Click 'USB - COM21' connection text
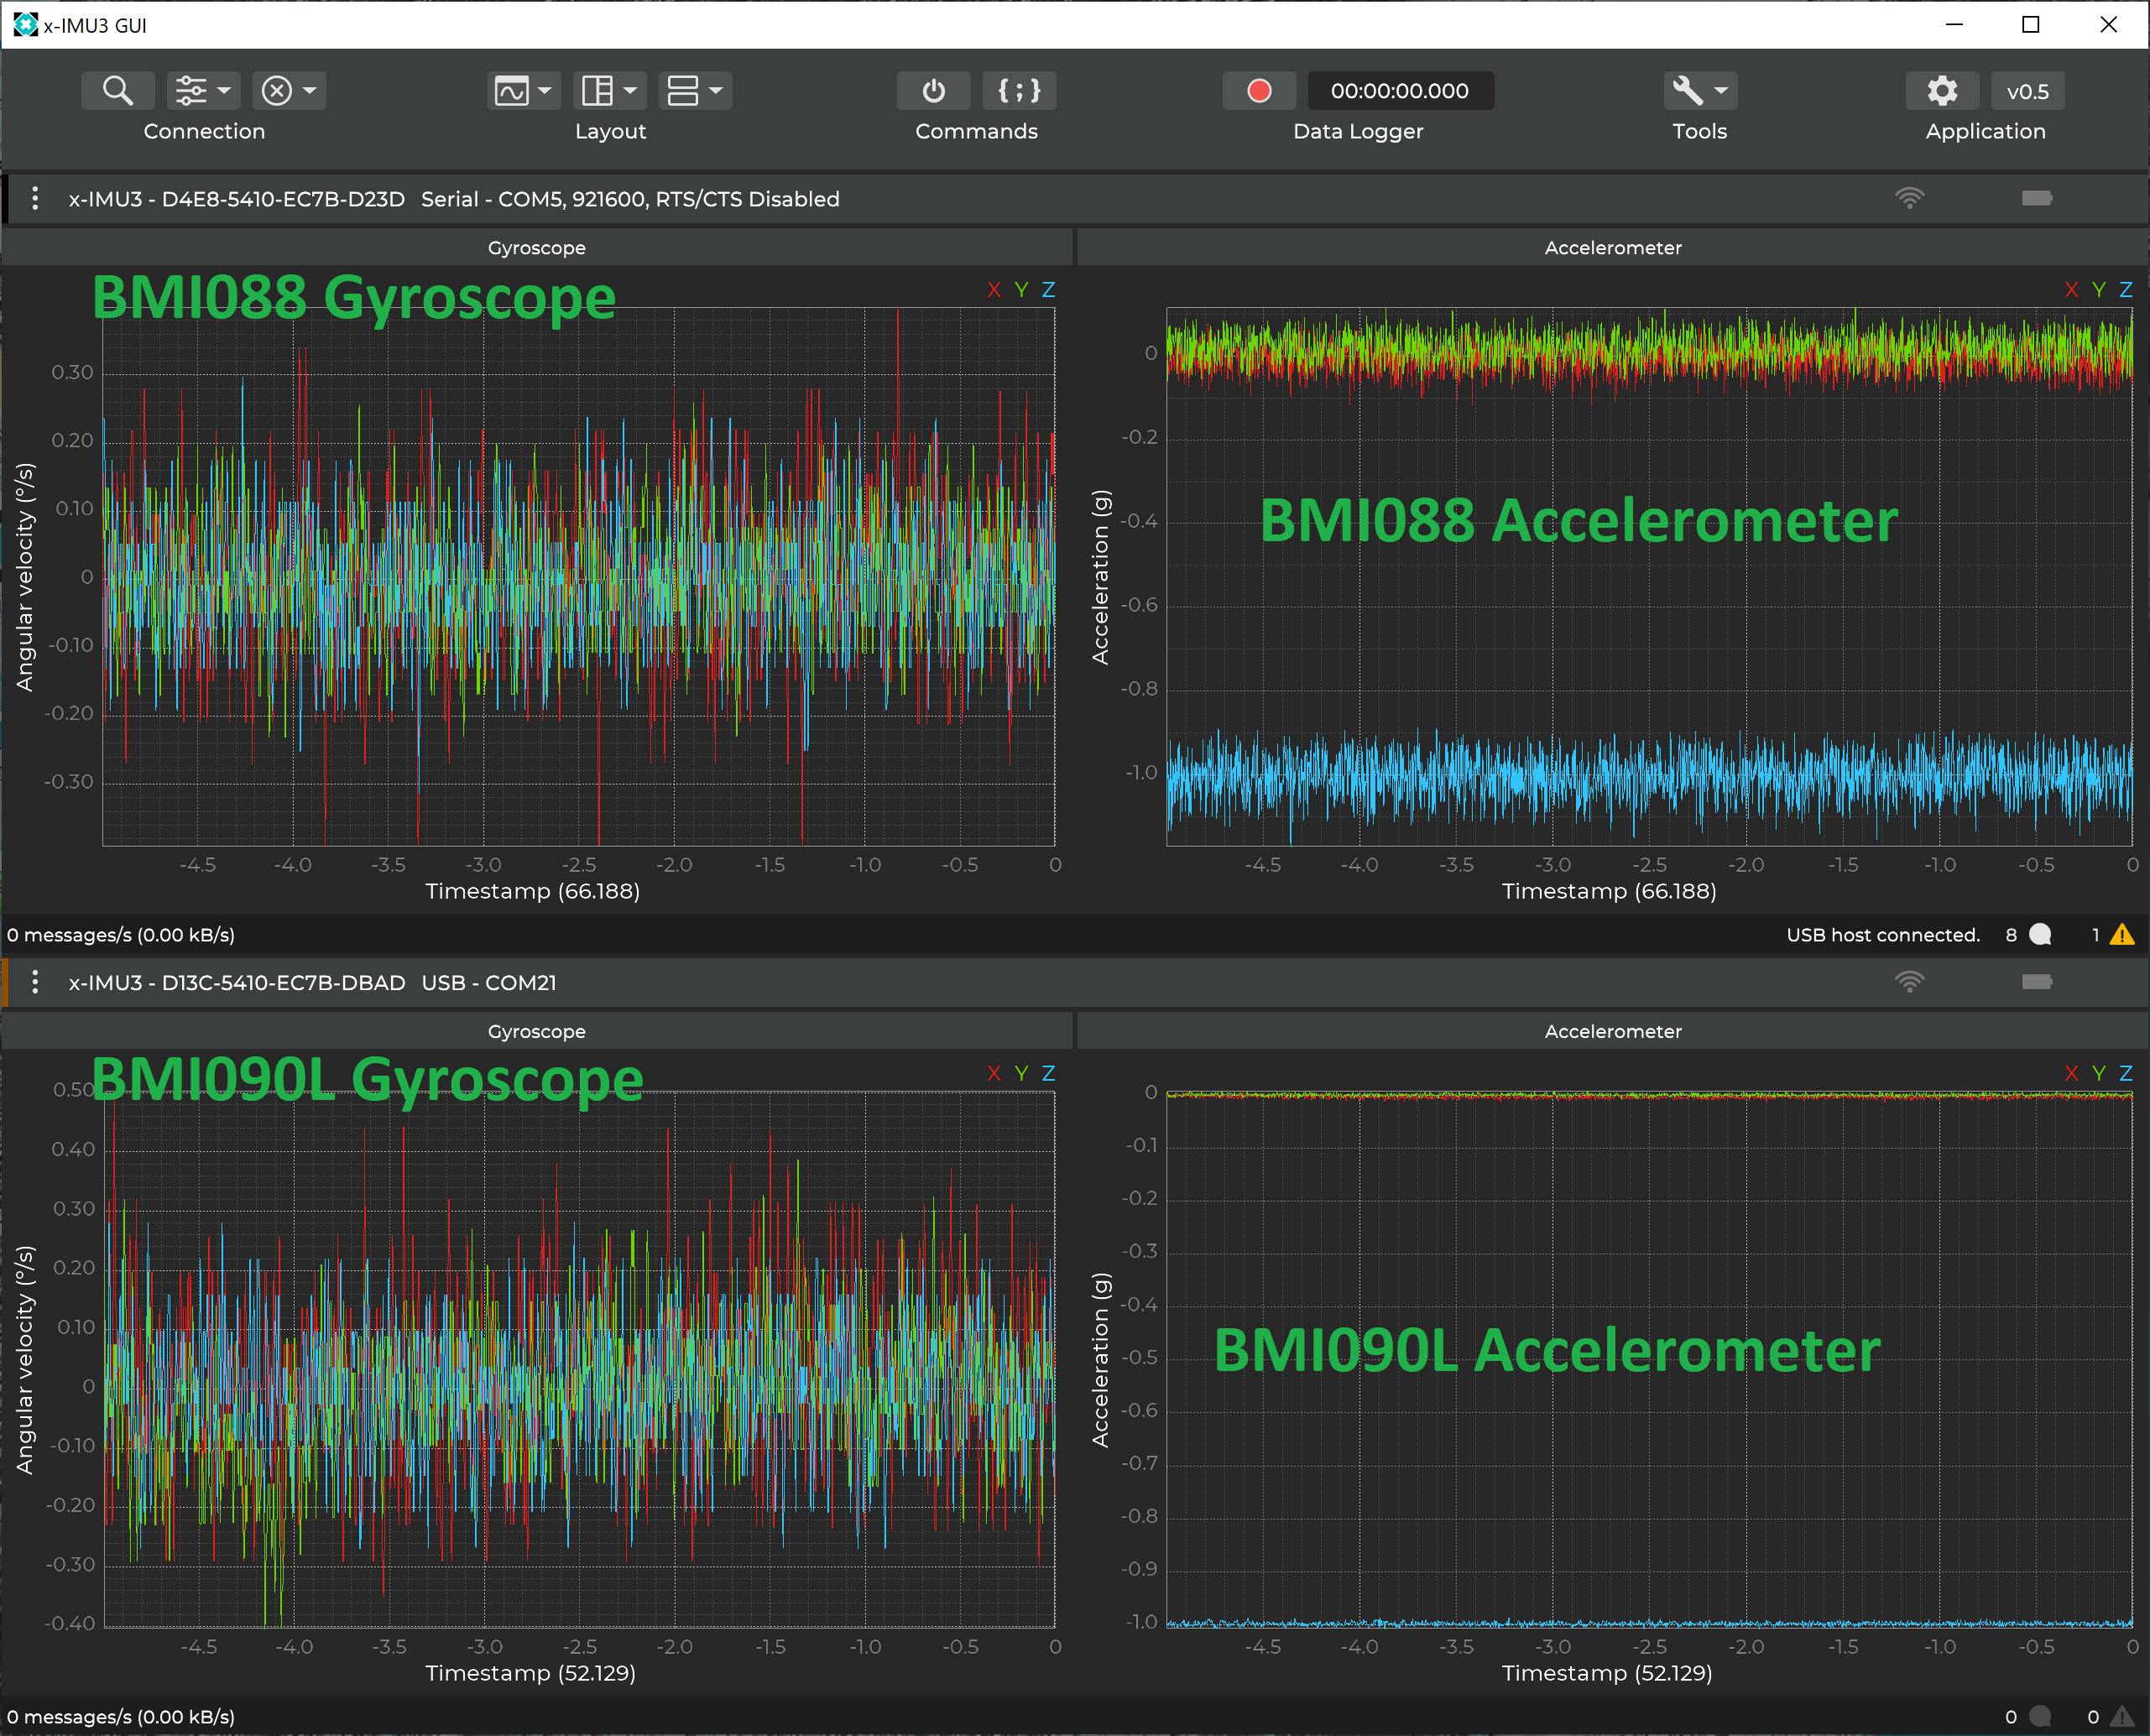 pos(489,982)
